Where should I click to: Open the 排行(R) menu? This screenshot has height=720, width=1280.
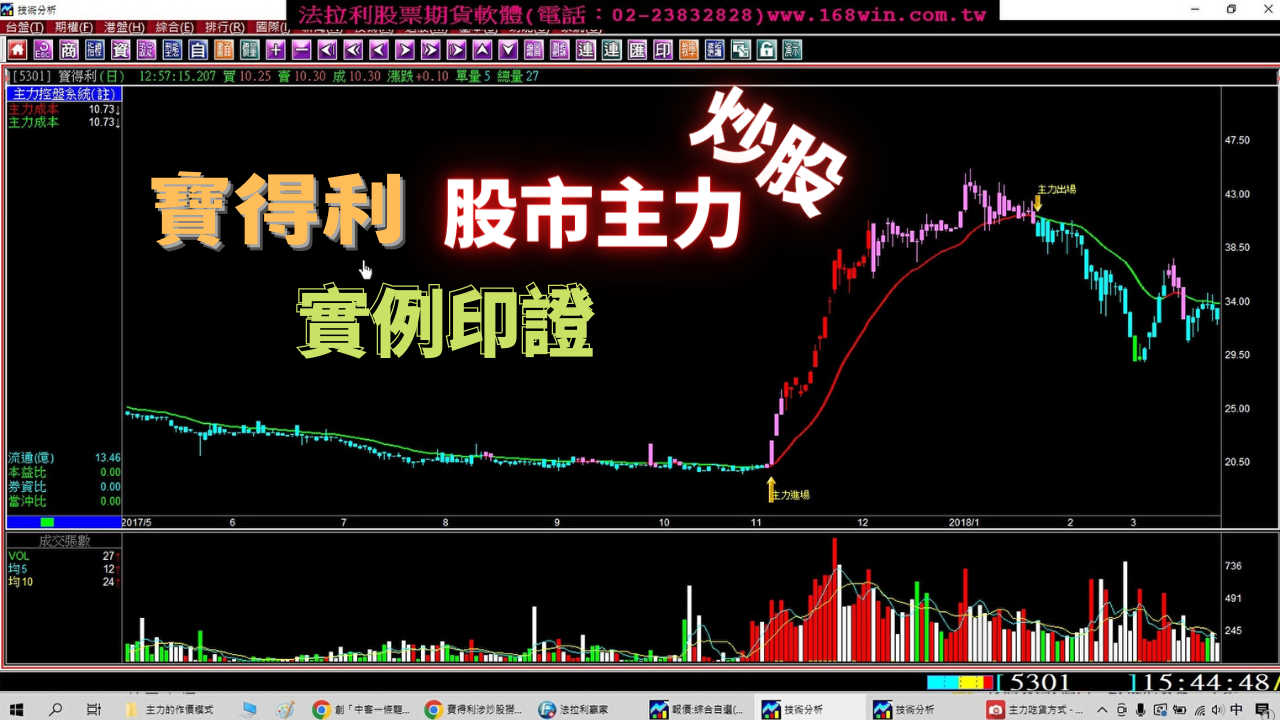224,28
